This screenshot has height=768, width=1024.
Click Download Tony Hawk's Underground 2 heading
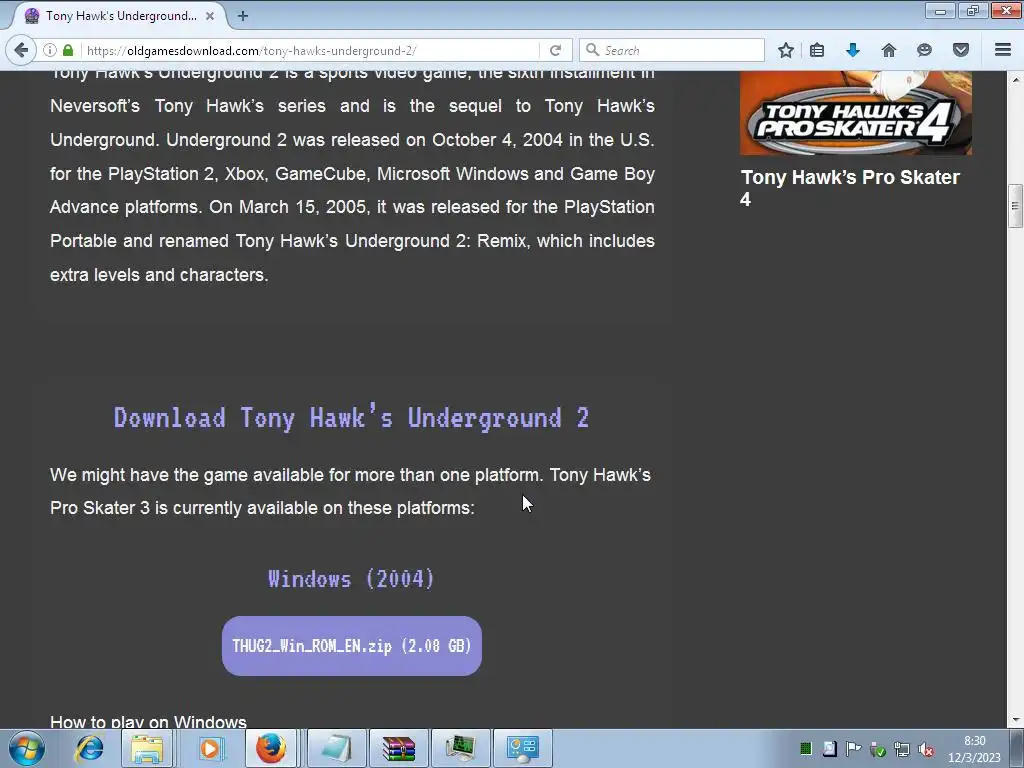351,418
